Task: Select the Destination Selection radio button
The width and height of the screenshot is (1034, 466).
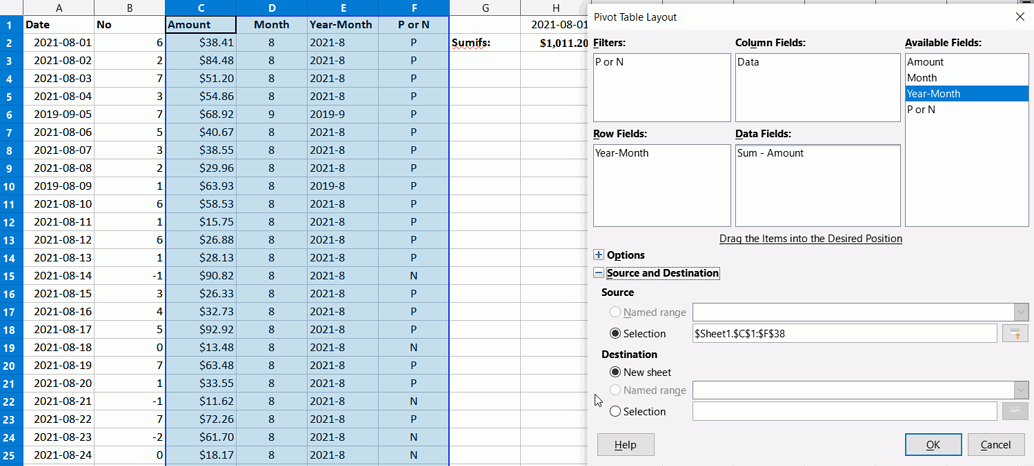Action: coord(615,411)
